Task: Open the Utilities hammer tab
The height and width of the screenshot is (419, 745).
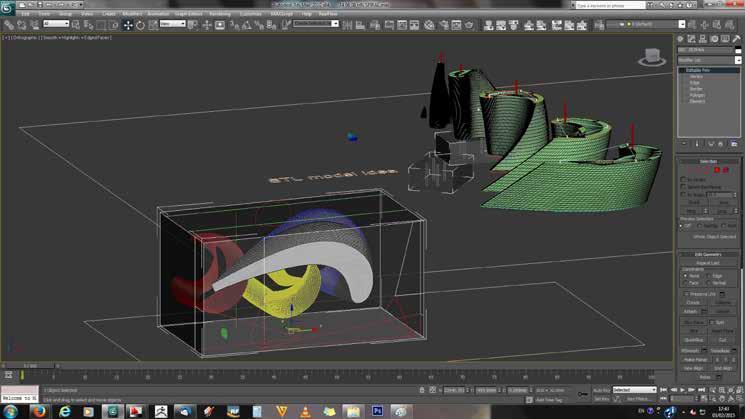Action: (736, 39)
